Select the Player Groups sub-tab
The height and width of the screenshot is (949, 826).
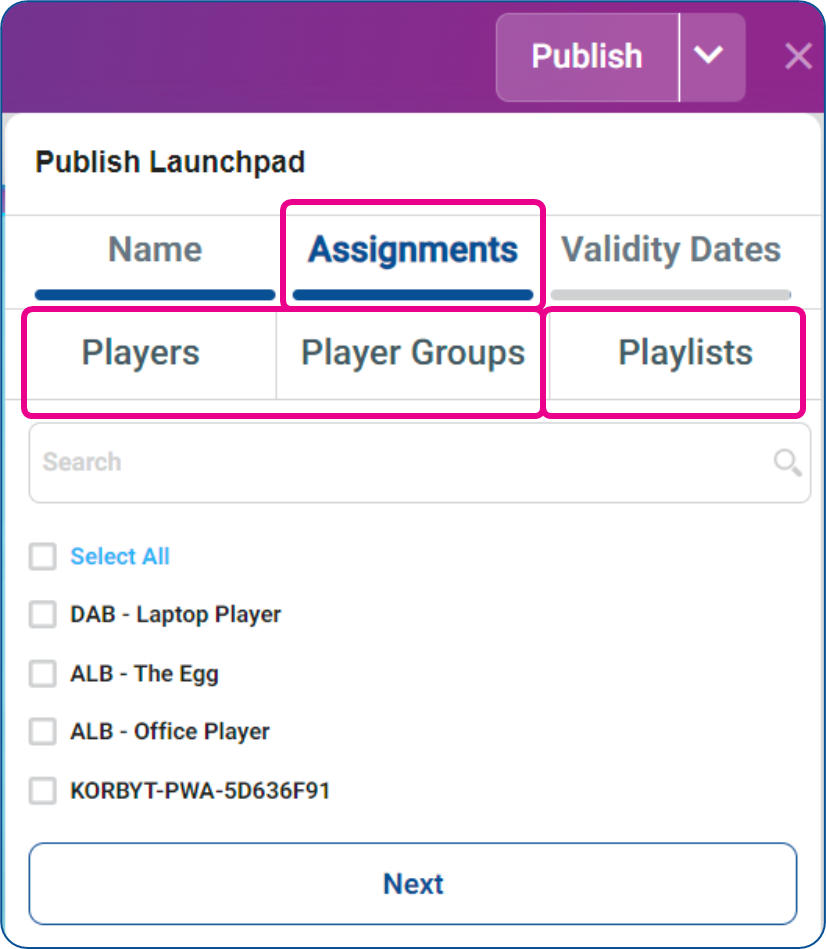pos(413,353)
